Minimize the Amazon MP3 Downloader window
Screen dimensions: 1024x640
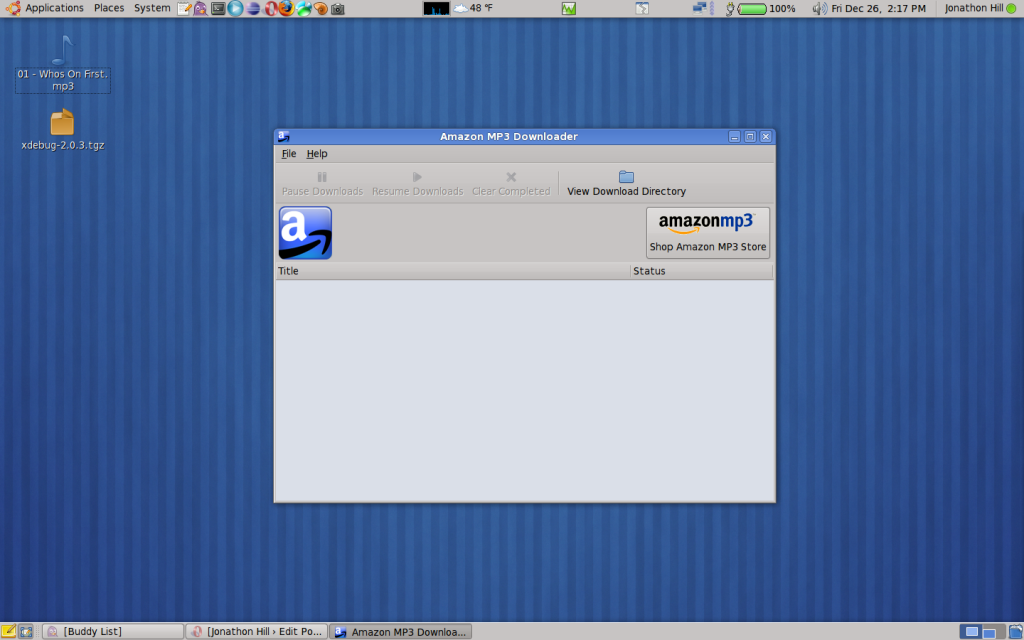tap(735, 136)
